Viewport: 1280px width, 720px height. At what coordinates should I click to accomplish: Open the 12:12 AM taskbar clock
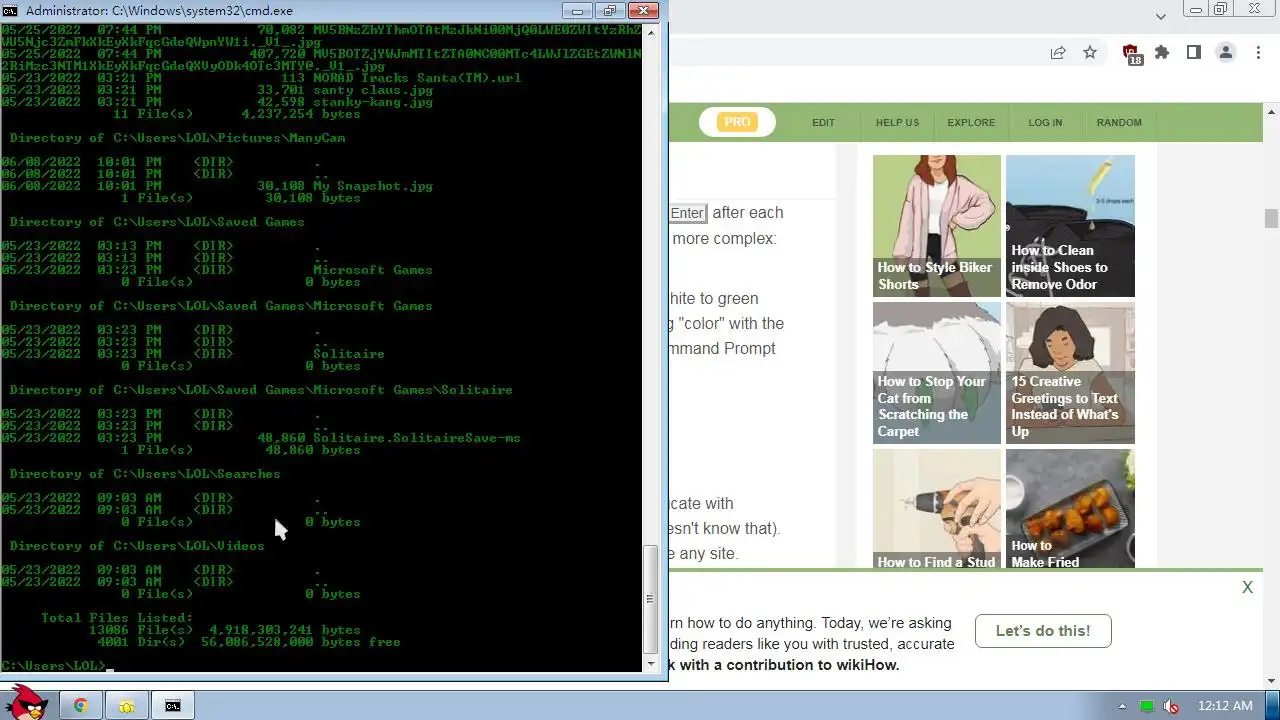pyautogui.click(x=1225, y=706)
